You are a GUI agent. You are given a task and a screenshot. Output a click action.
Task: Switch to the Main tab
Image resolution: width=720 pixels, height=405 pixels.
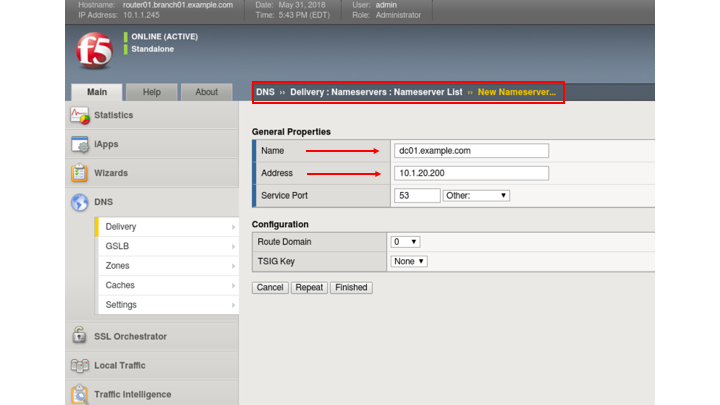tap(97, 92)
